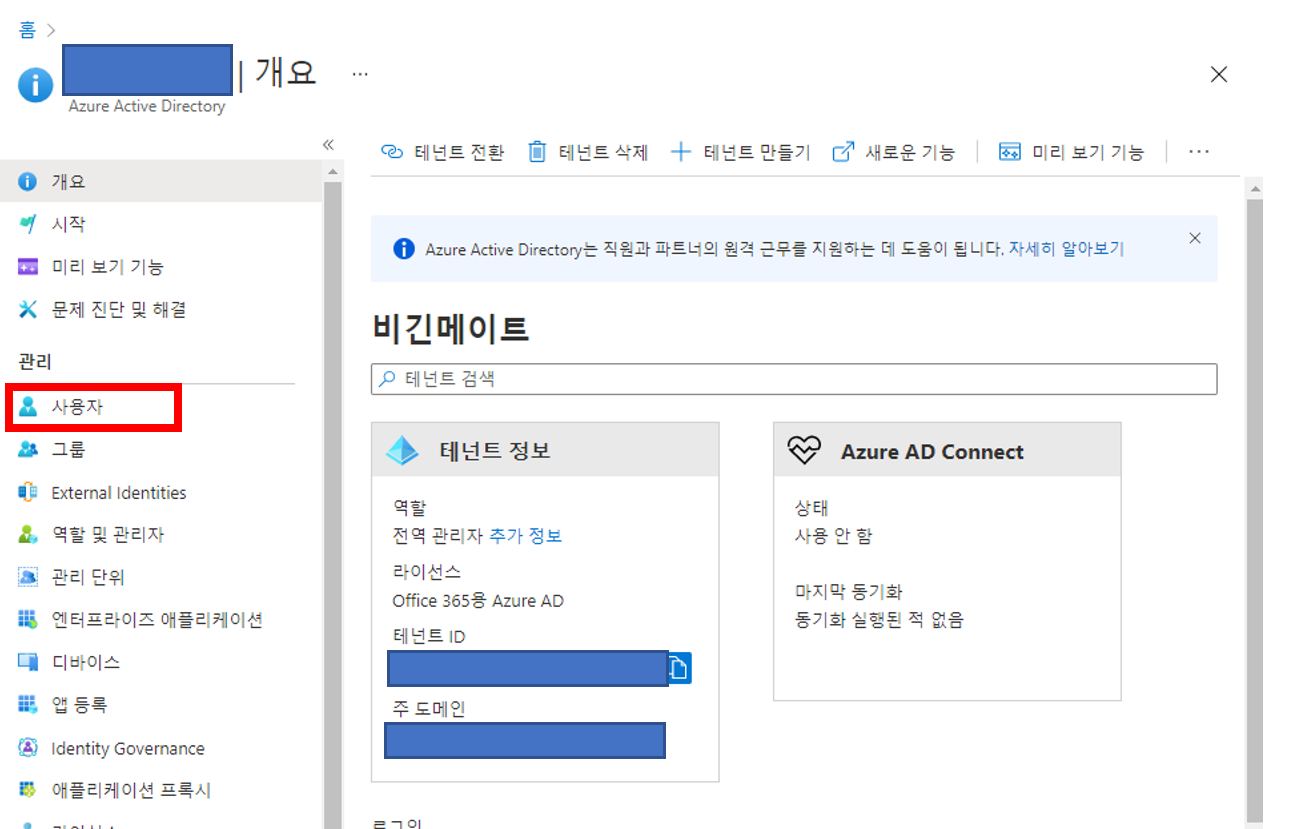Open 자세히 알아보기 link
The height and width of the screenshot is (829, 1297).
(x=1066, y=249)
